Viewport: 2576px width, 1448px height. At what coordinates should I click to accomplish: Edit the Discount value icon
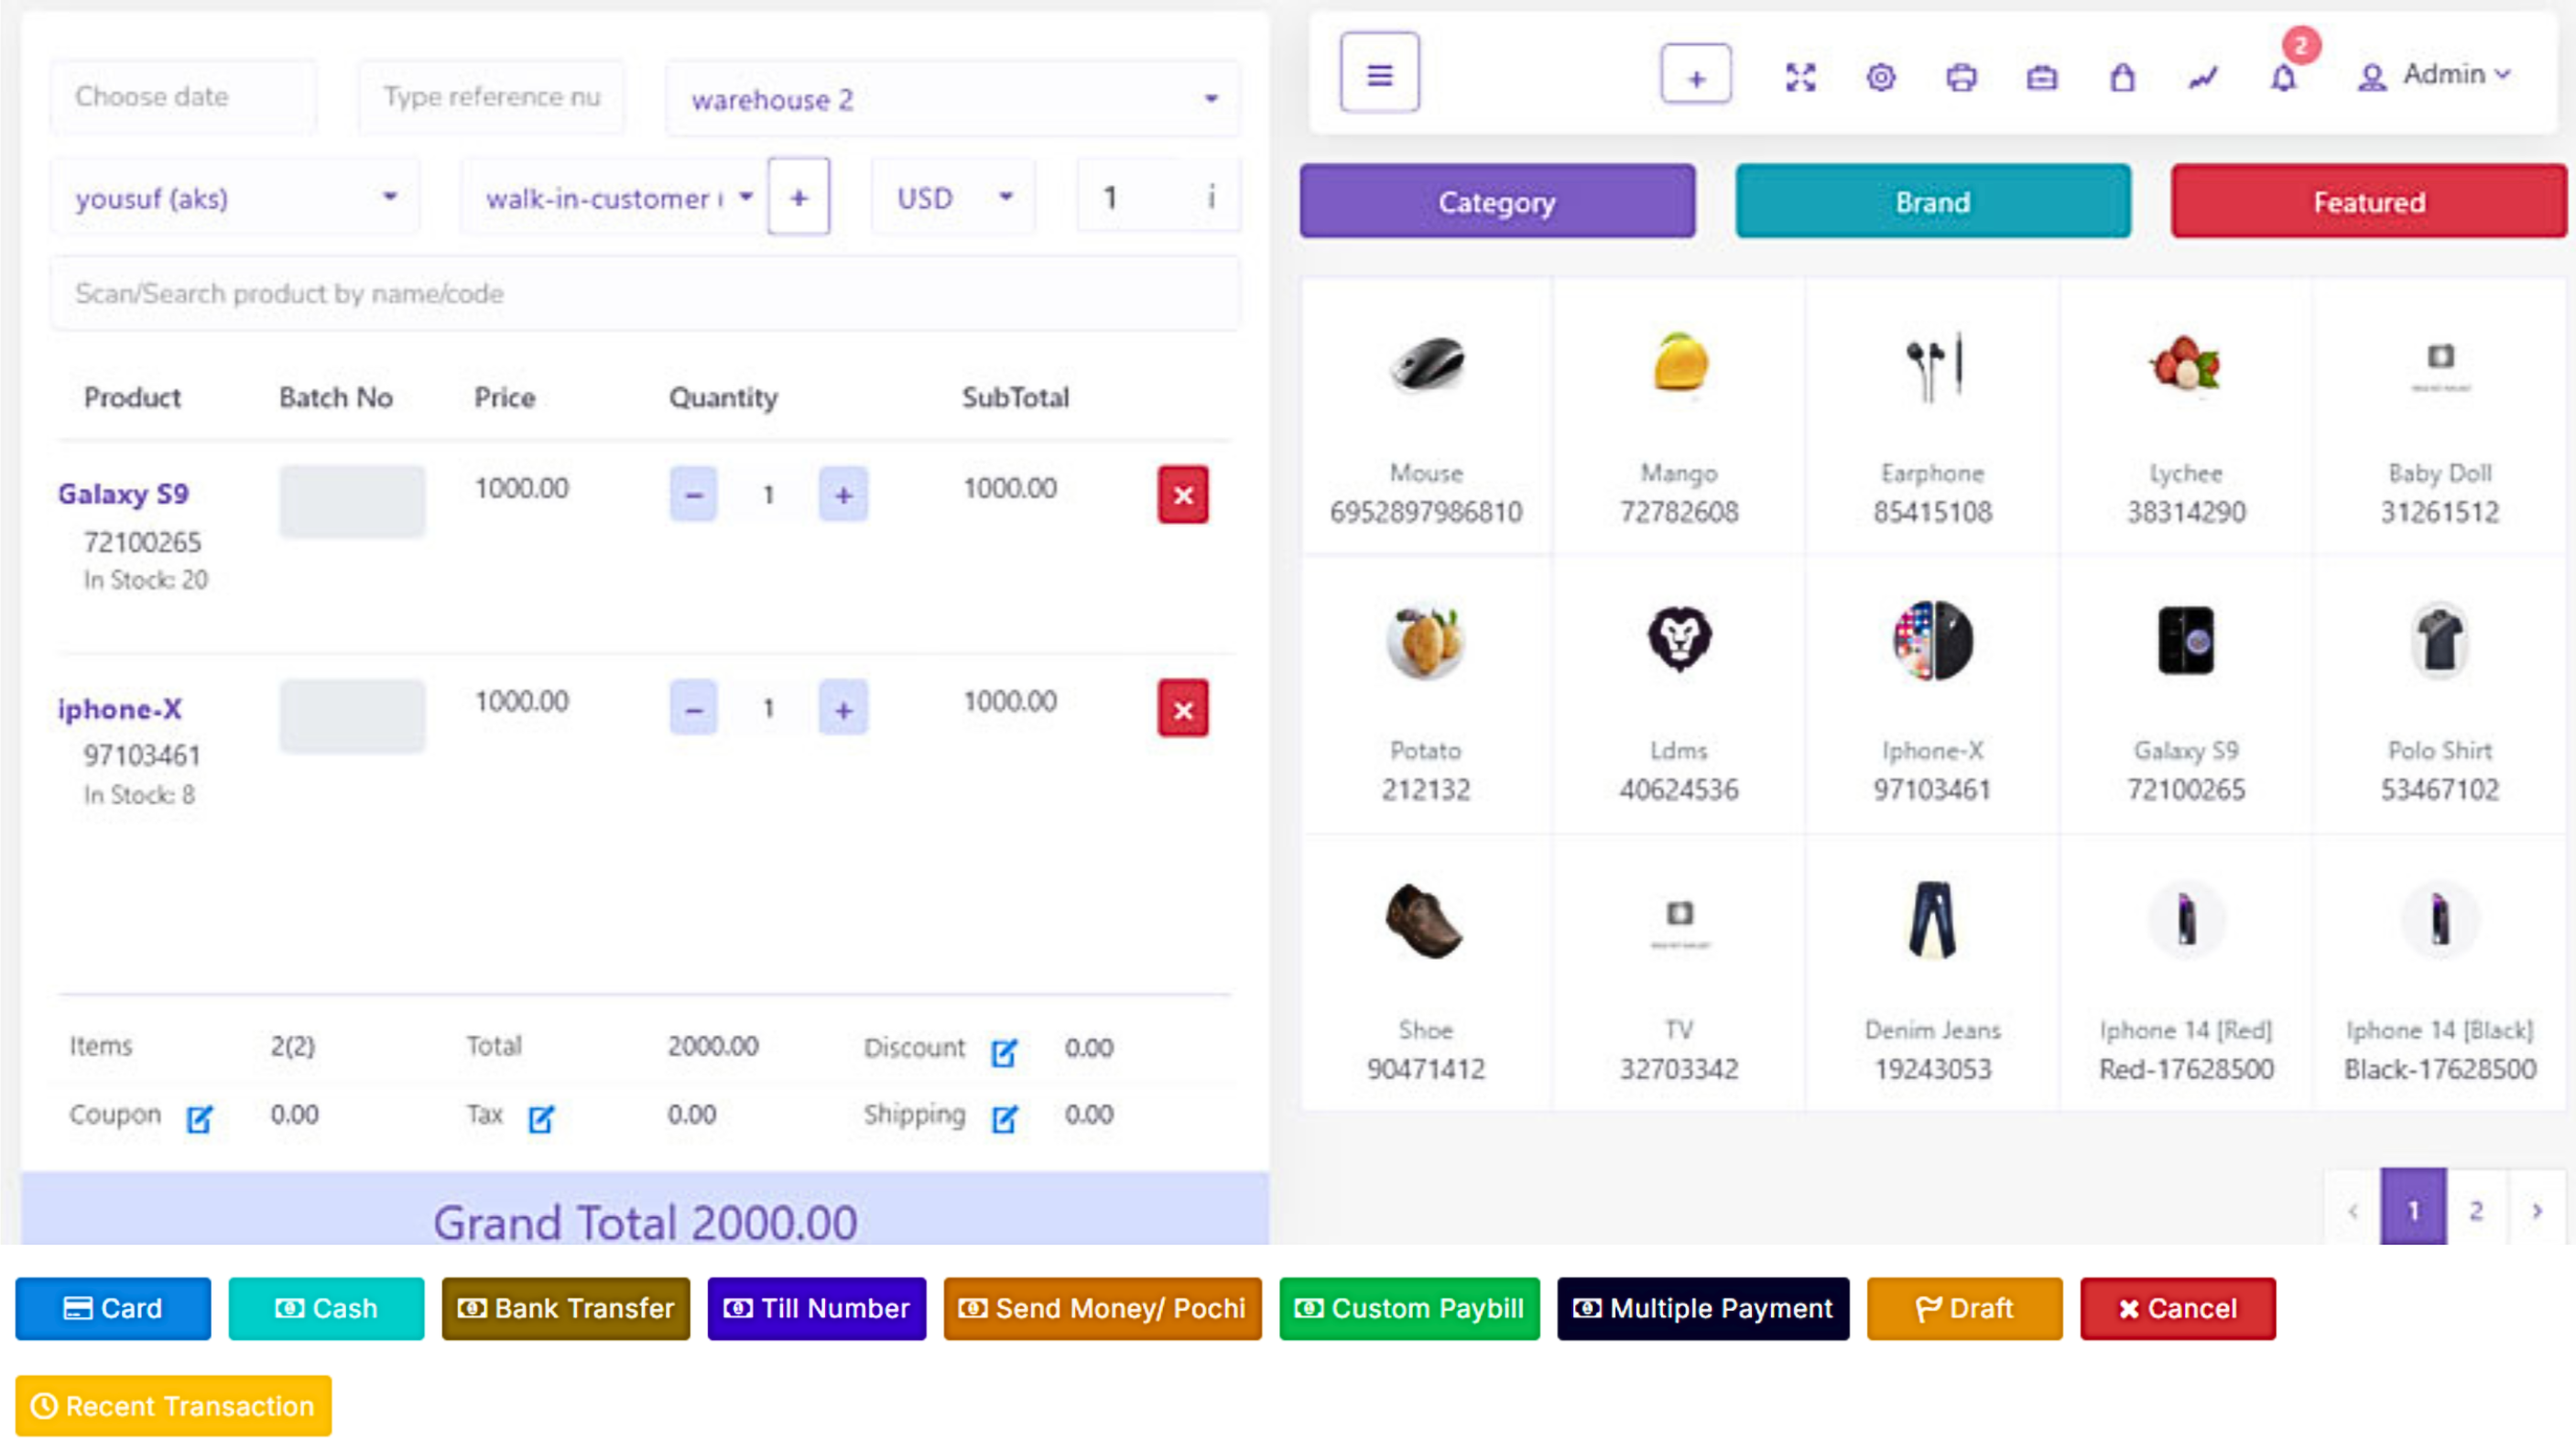(x=1004, y=1052)
